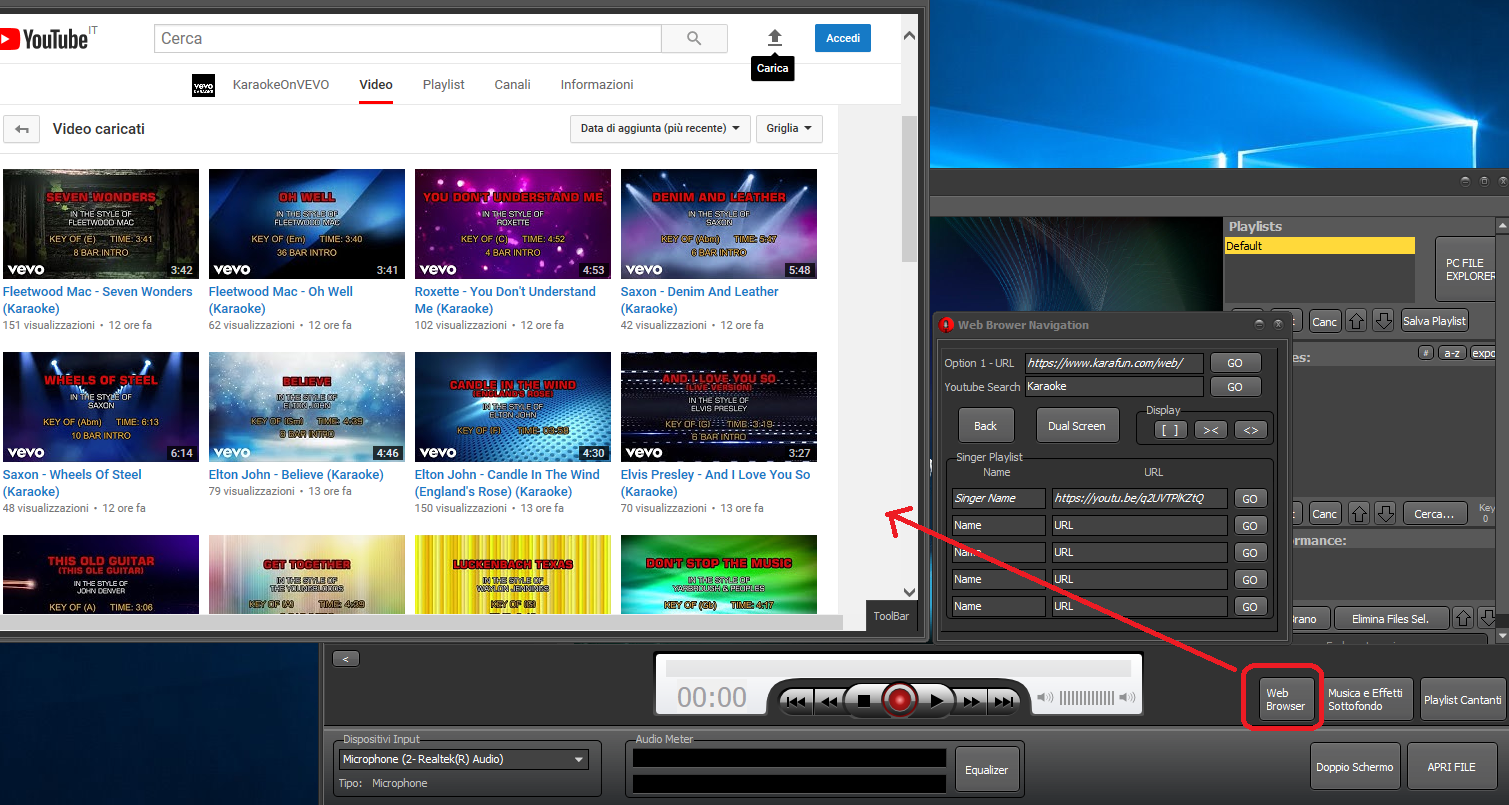This screenshot has height=805, width=1509.
Task: Open the 'Data di aggiunta' sort dropdown
Action: (x=660, y=128)
